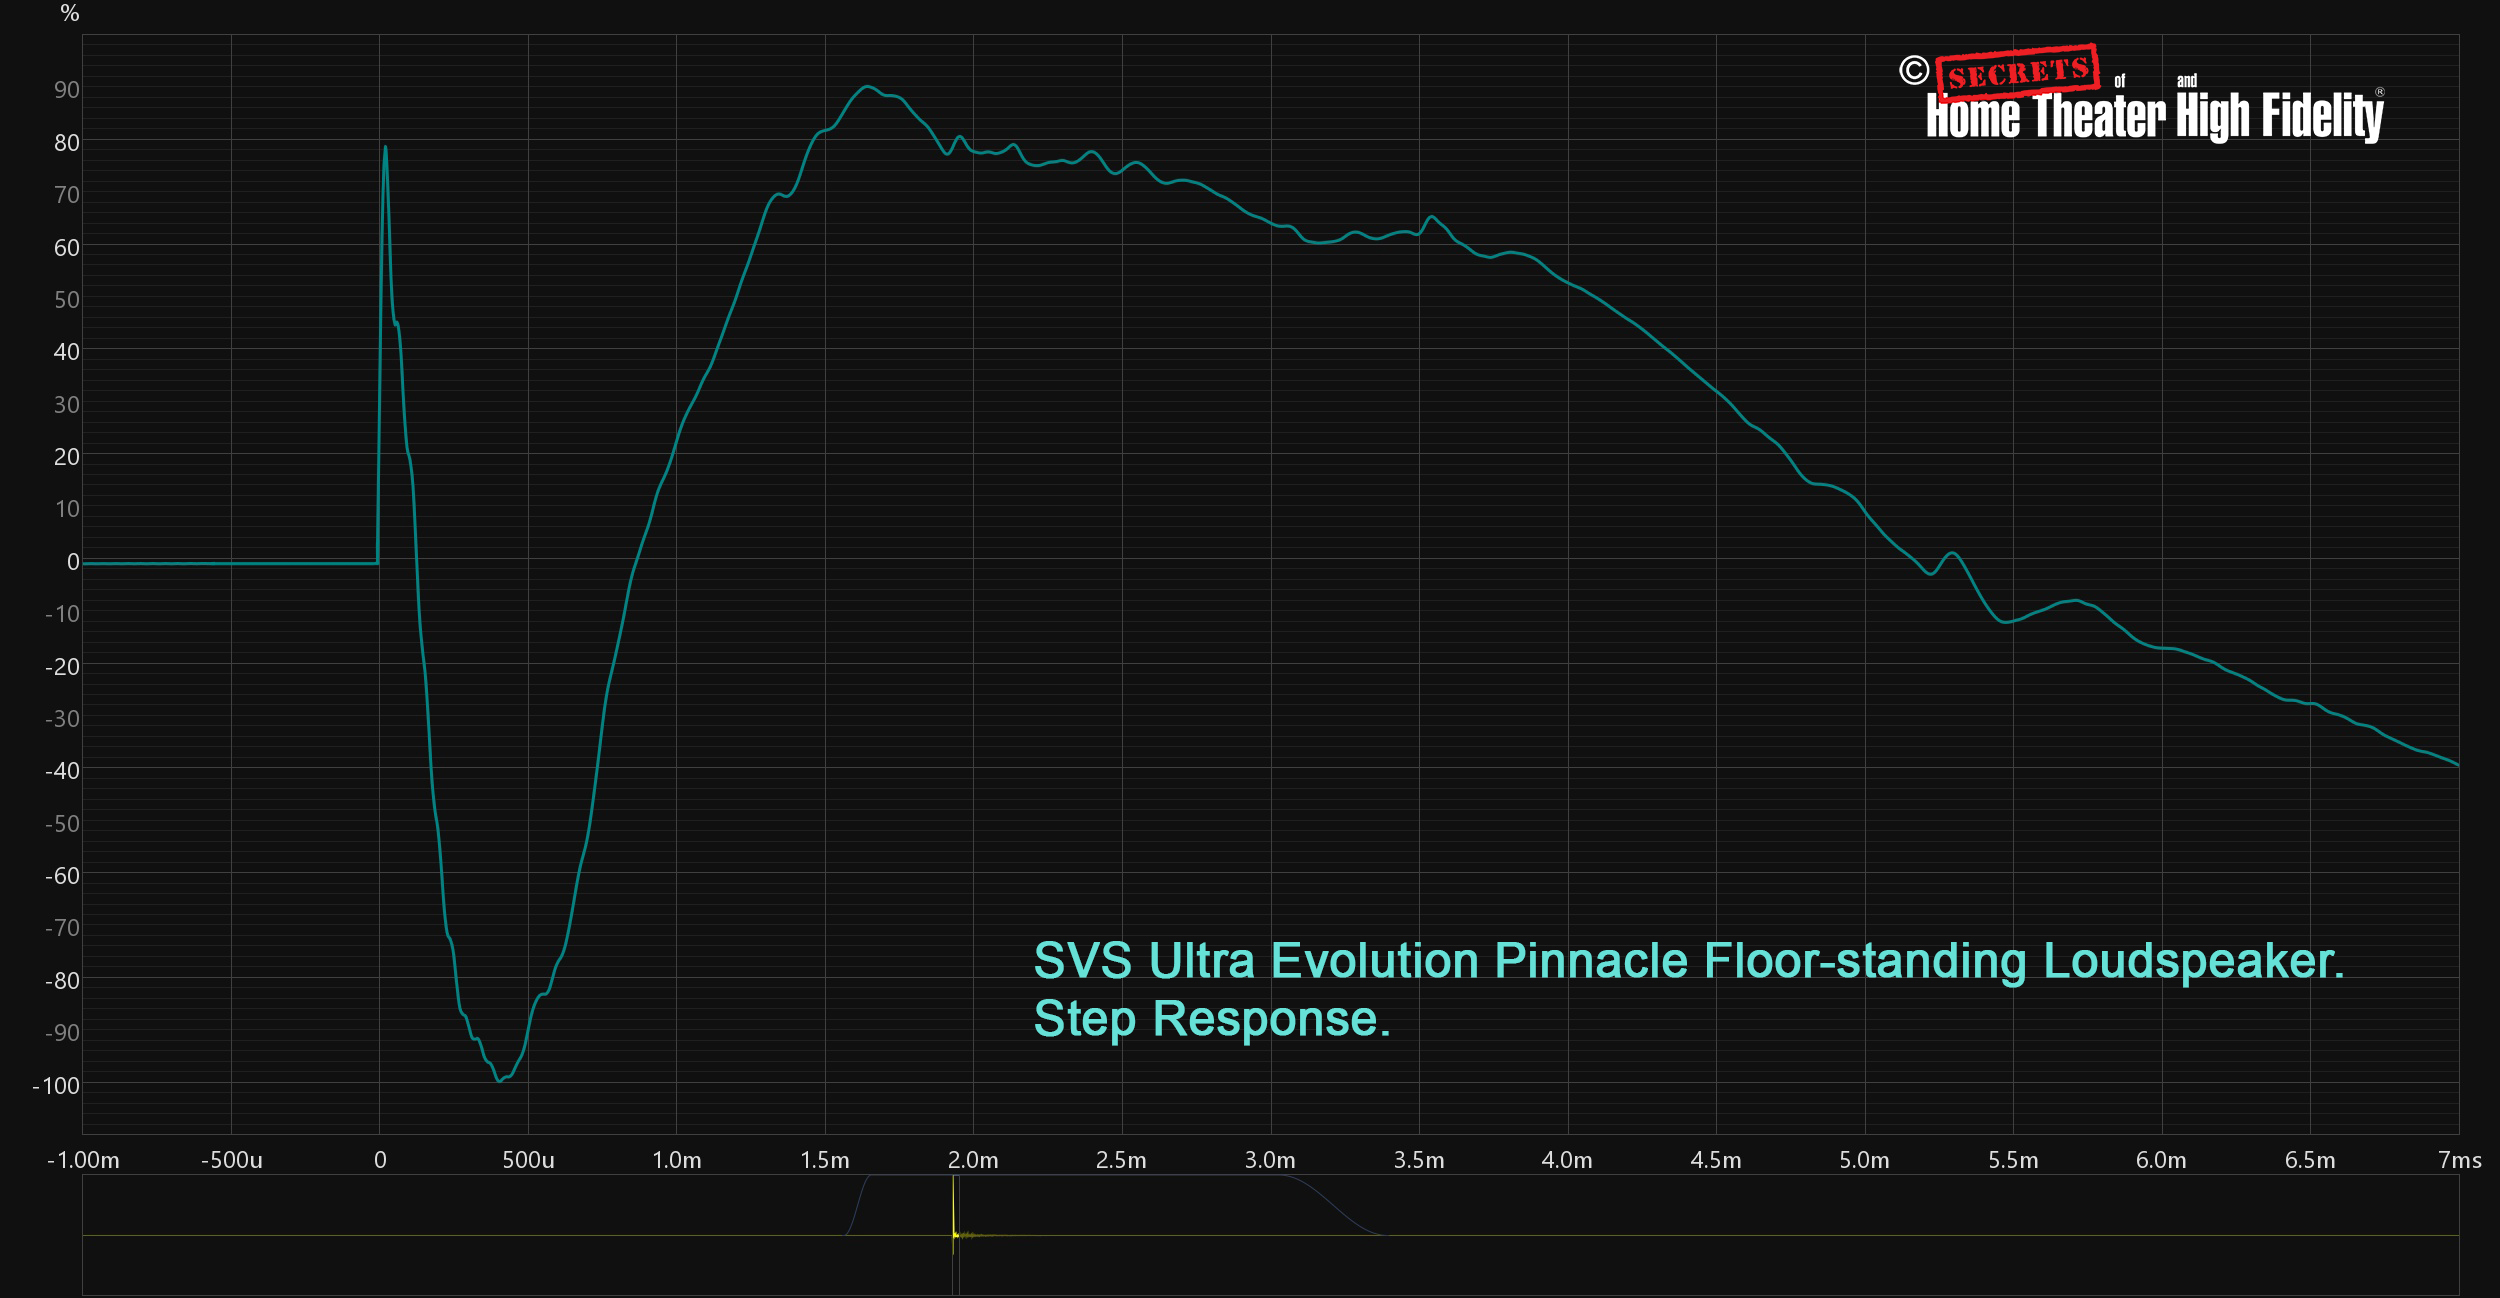2500x1298 pixels.
Task: Click the '7ms' time axis end label
Action: pyautogui.click(x=2460, y=1160)
